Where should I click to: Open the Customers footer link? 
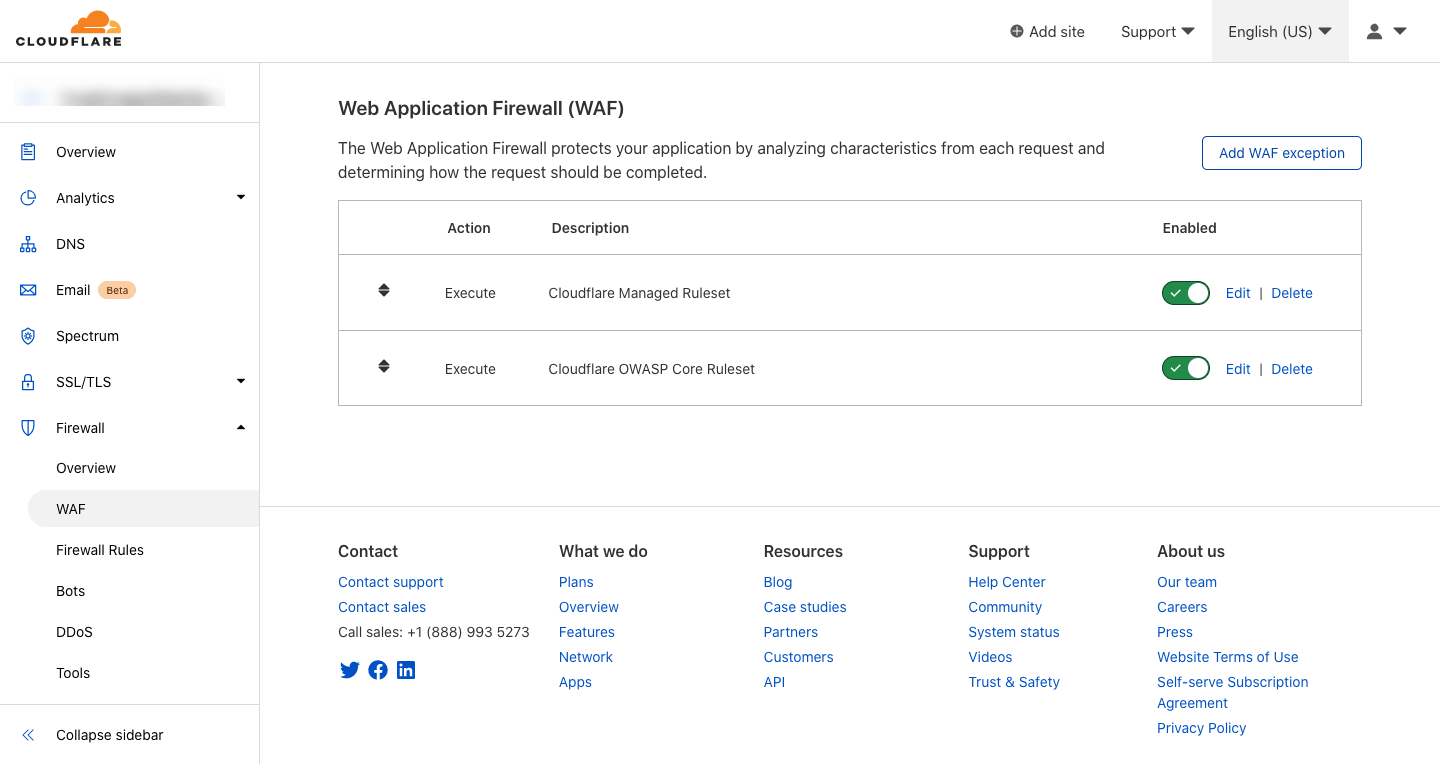coord(798,657)
